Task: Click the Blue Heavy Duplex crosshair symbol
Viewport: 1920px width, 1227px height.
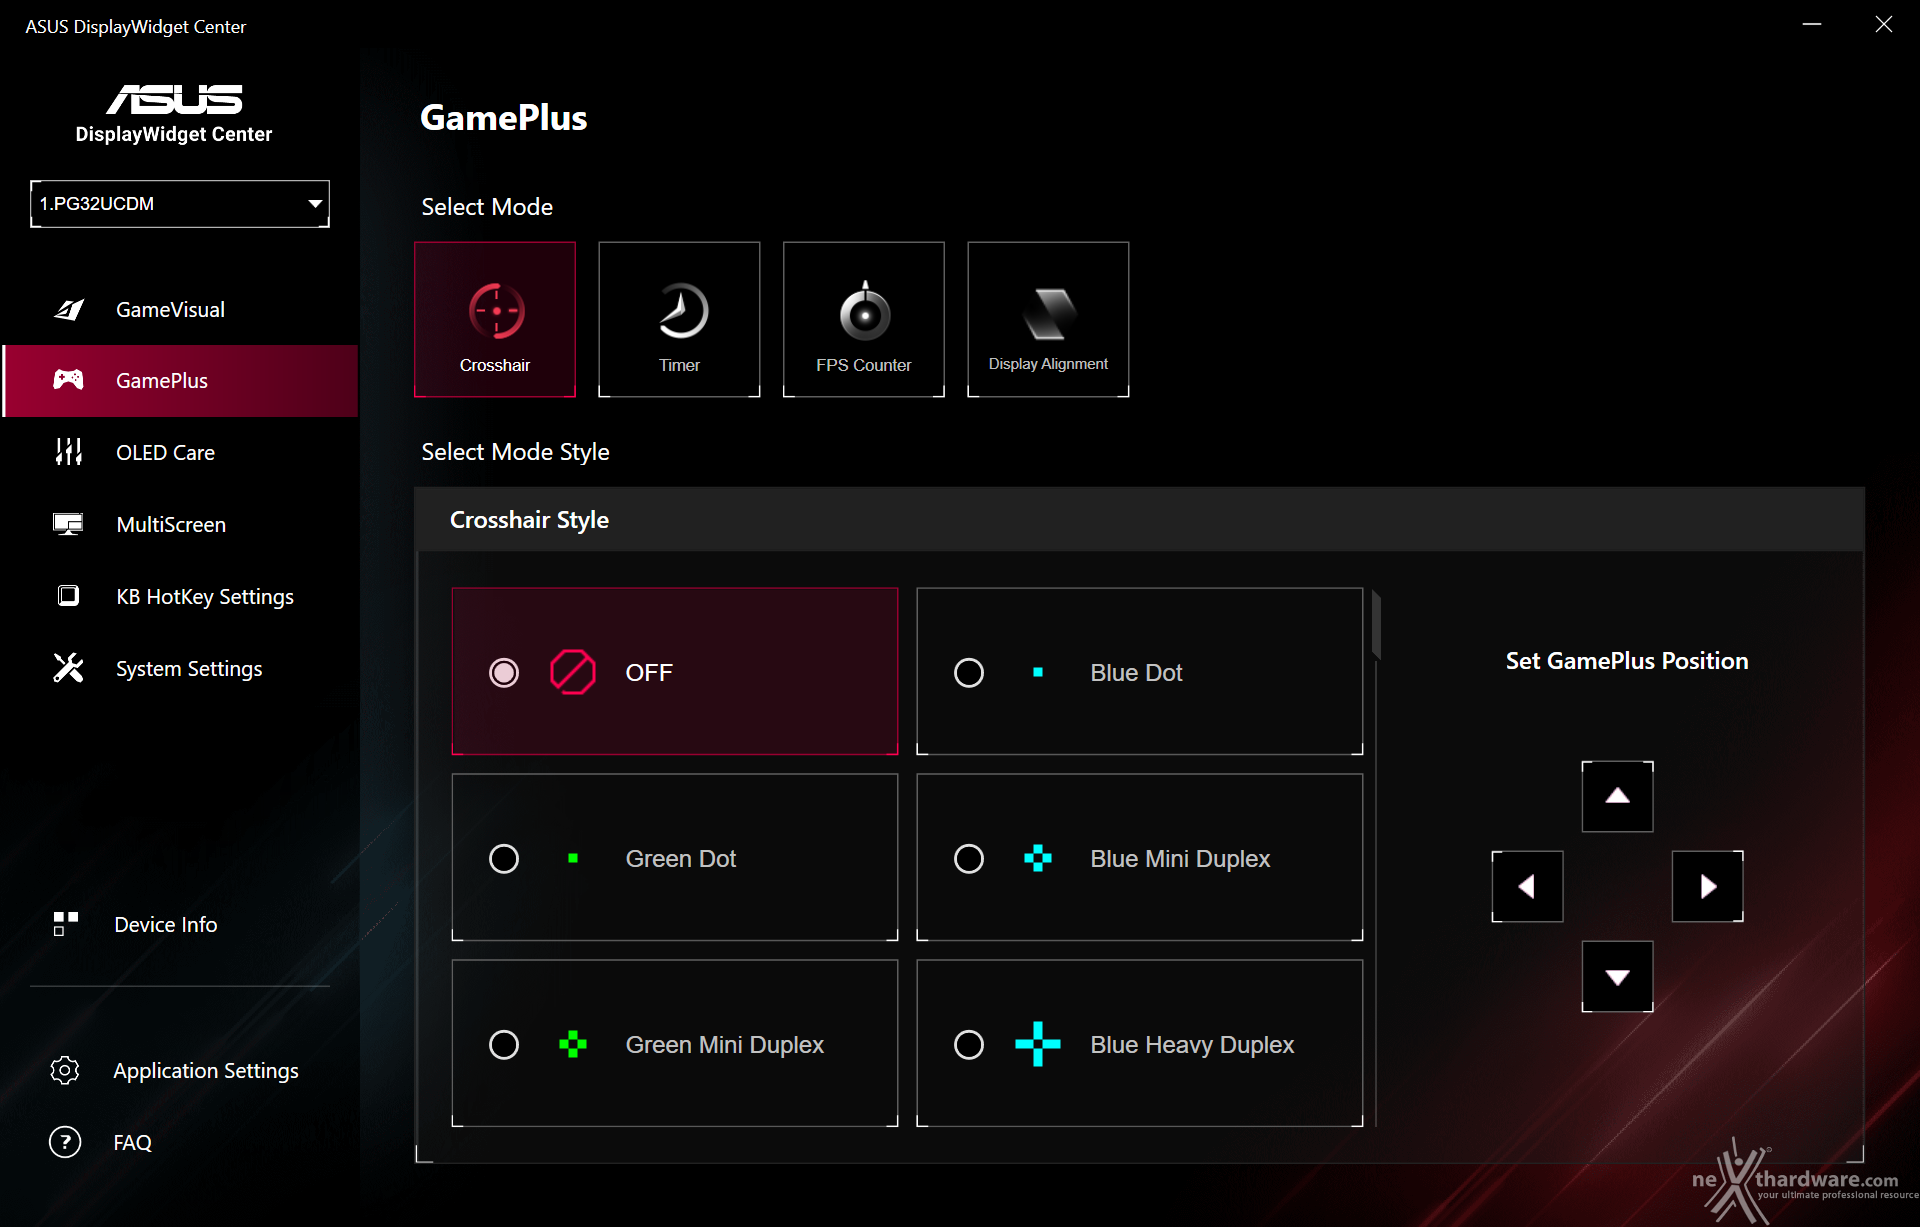Action: (1038, 1044)
